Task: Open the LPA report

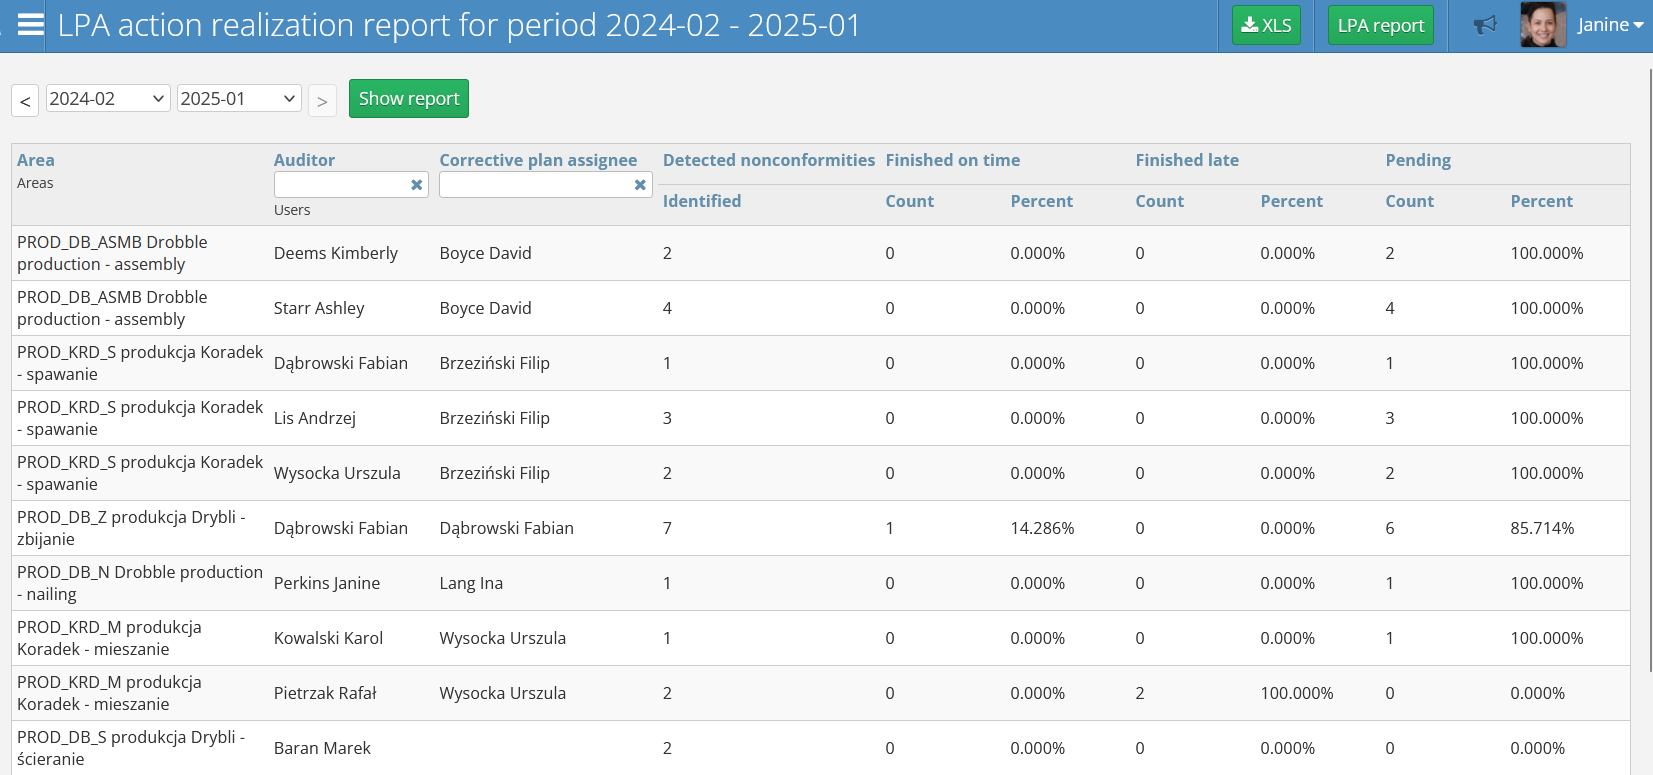Action: tap(1380, 26)
